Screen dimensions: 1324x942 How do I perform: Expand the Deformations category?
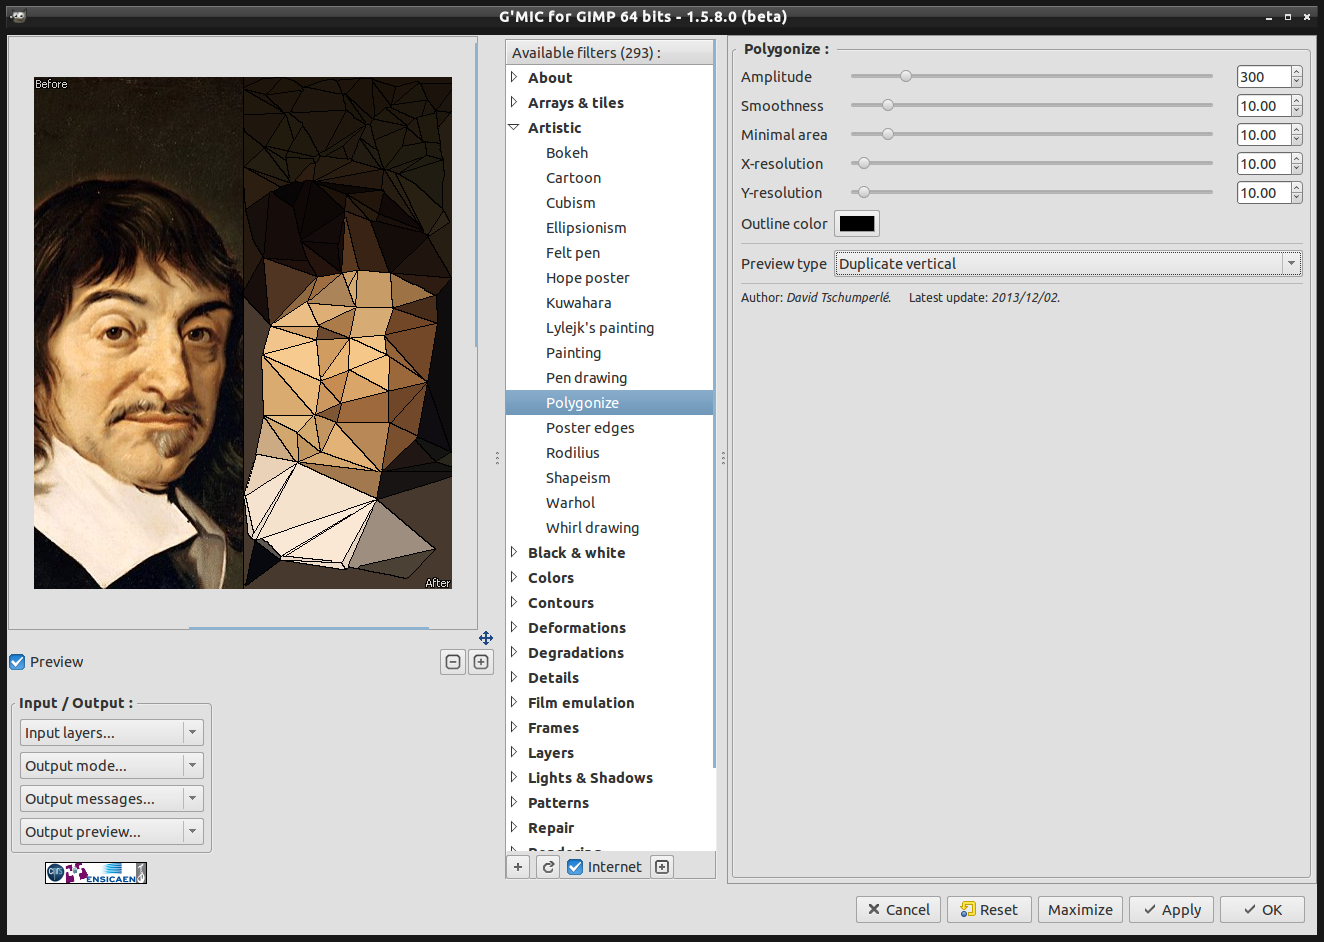(x=514, y=627)
